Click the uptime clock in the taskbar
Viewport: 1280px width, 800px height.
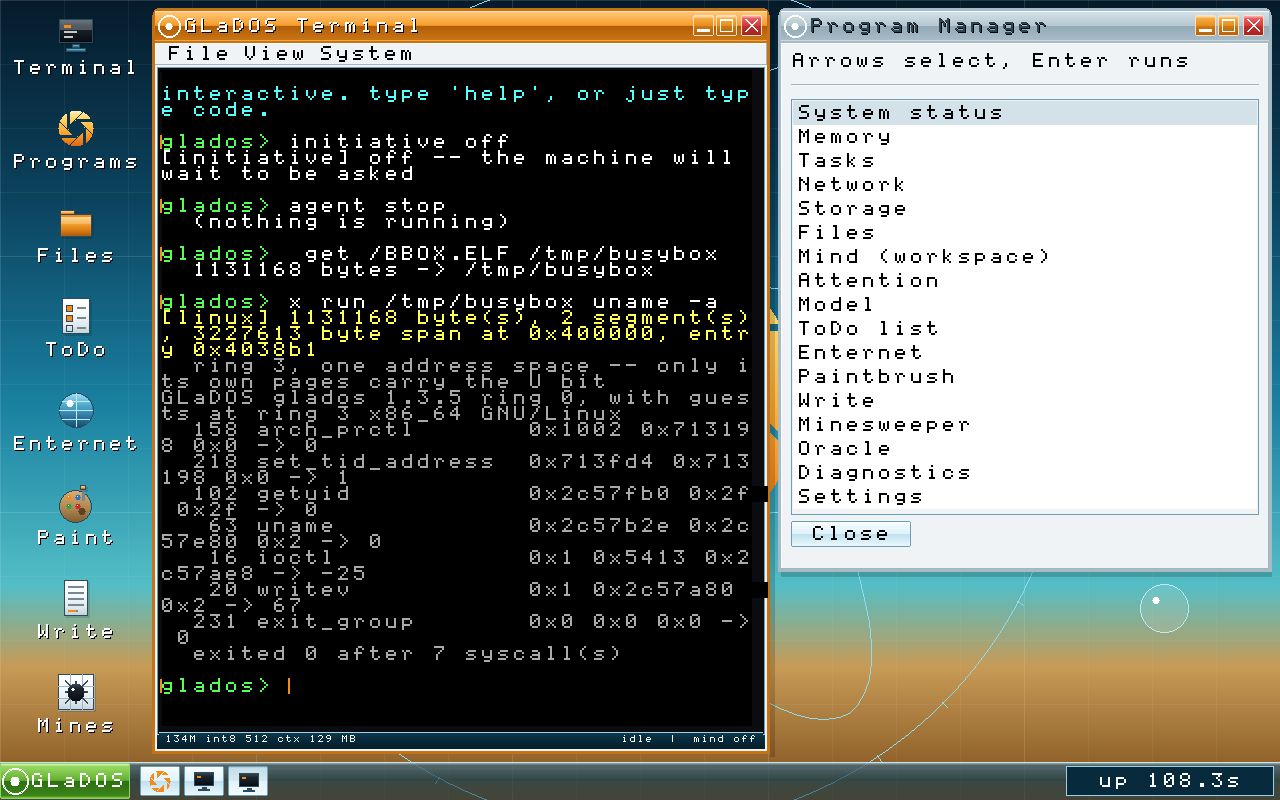click(x=1170, y=781)
